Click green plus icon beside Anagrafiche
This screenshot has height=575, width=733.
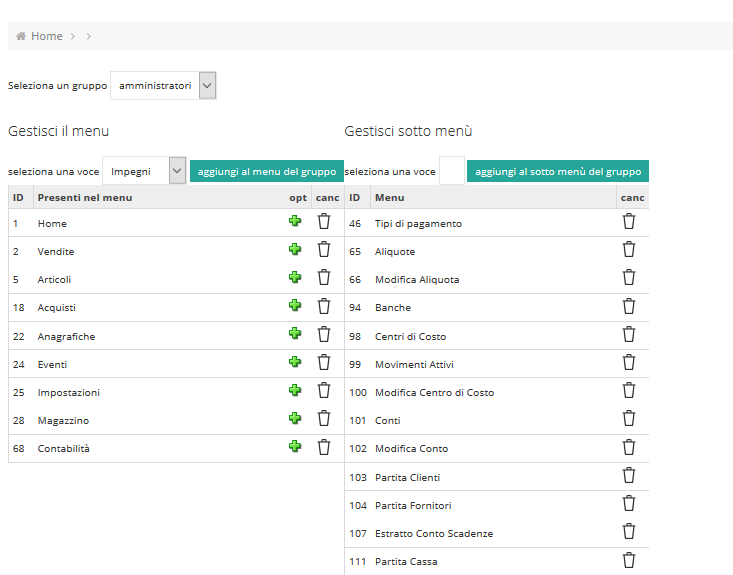[x=295, y=333]
